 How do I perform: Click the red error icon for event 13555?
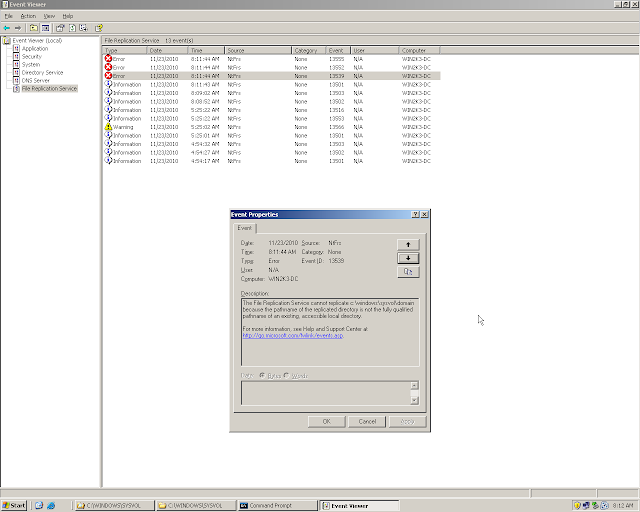(109, 58)
